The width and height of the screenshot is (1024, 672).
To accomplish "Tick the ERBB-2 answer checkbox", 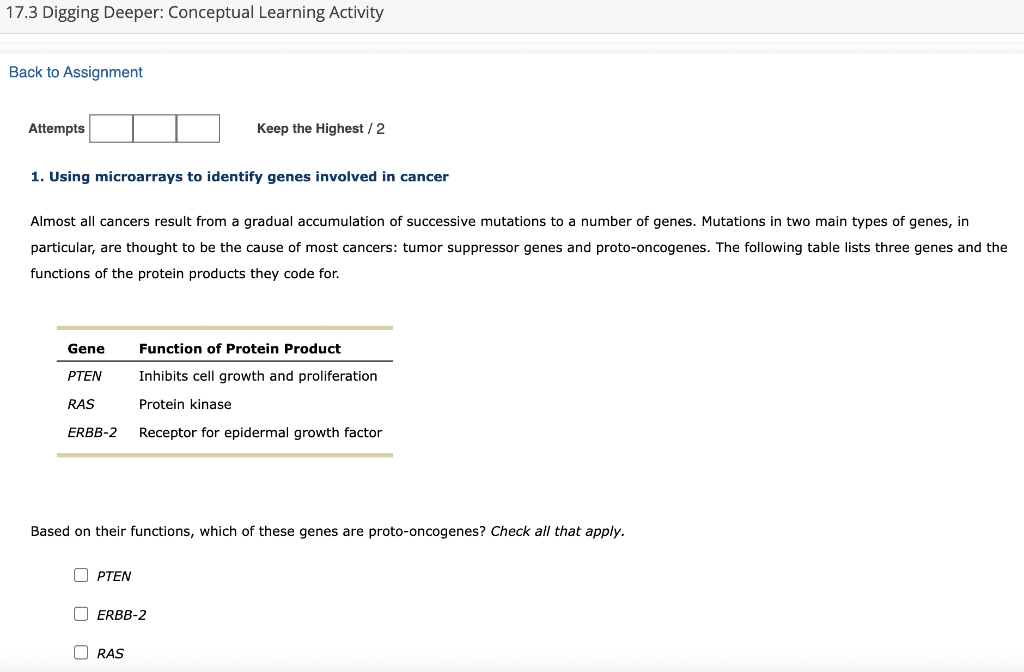I will (x=81, y=614).
